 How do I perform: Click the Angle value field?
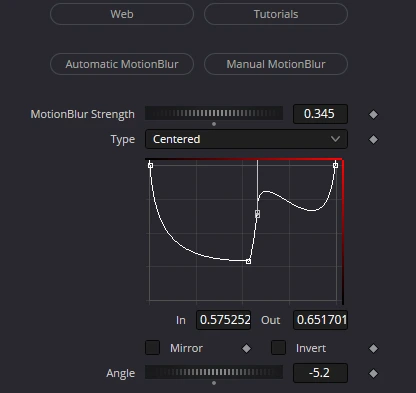tap(320, 373)
